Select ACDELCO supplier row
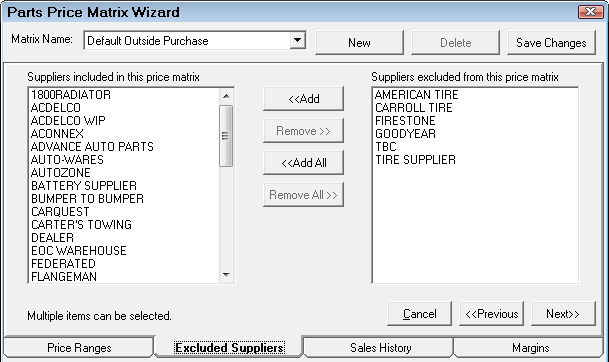Viewport: 609px width, 362px height. pyautogui.click(x=124, y=108)
